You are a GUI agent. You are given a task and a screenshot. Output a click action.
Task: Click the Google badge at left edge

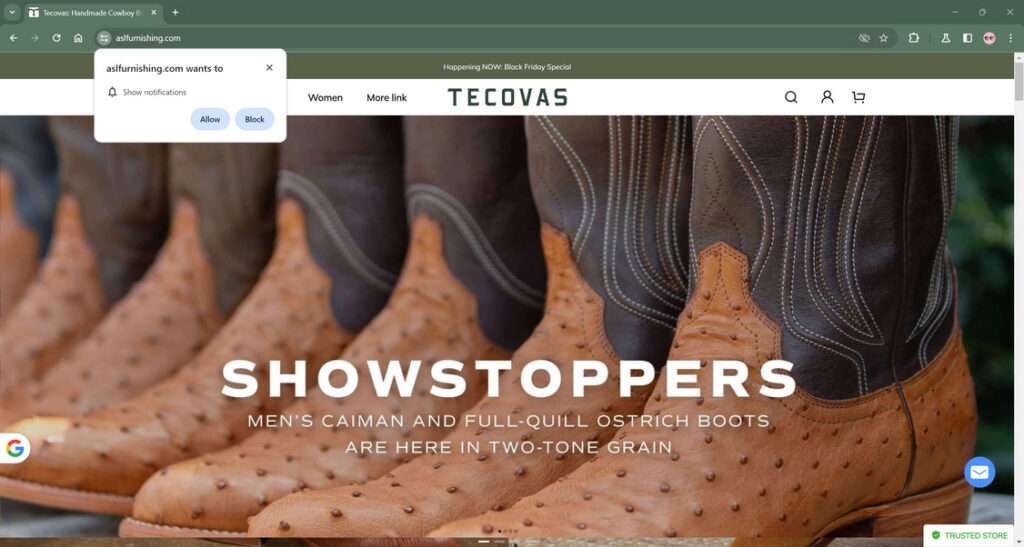(x=14, y=448)
